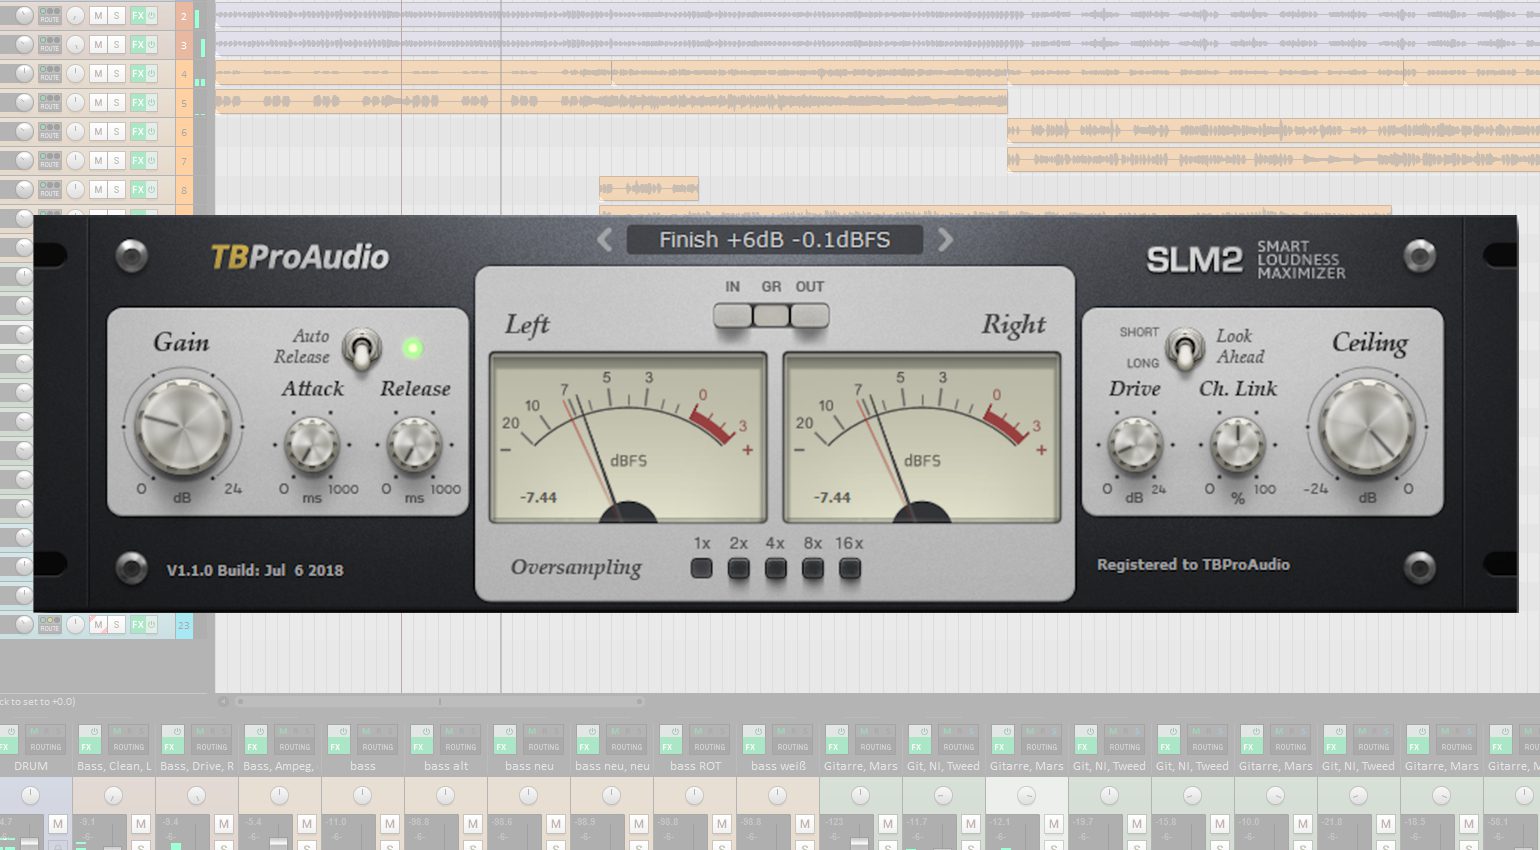Click the Ceiling knob
This screenshot has width=1540, height=850.
coord(1366,427)
